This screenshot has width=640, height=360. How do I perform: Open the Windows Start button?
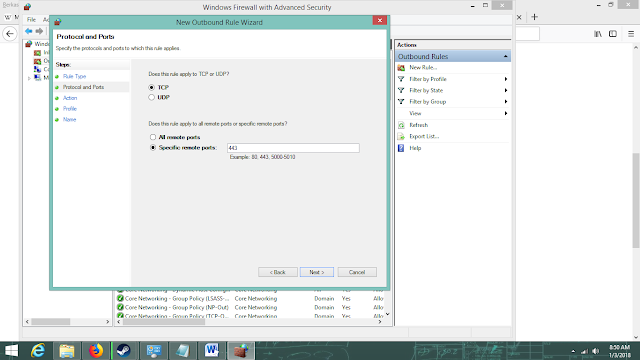point(11,351)
